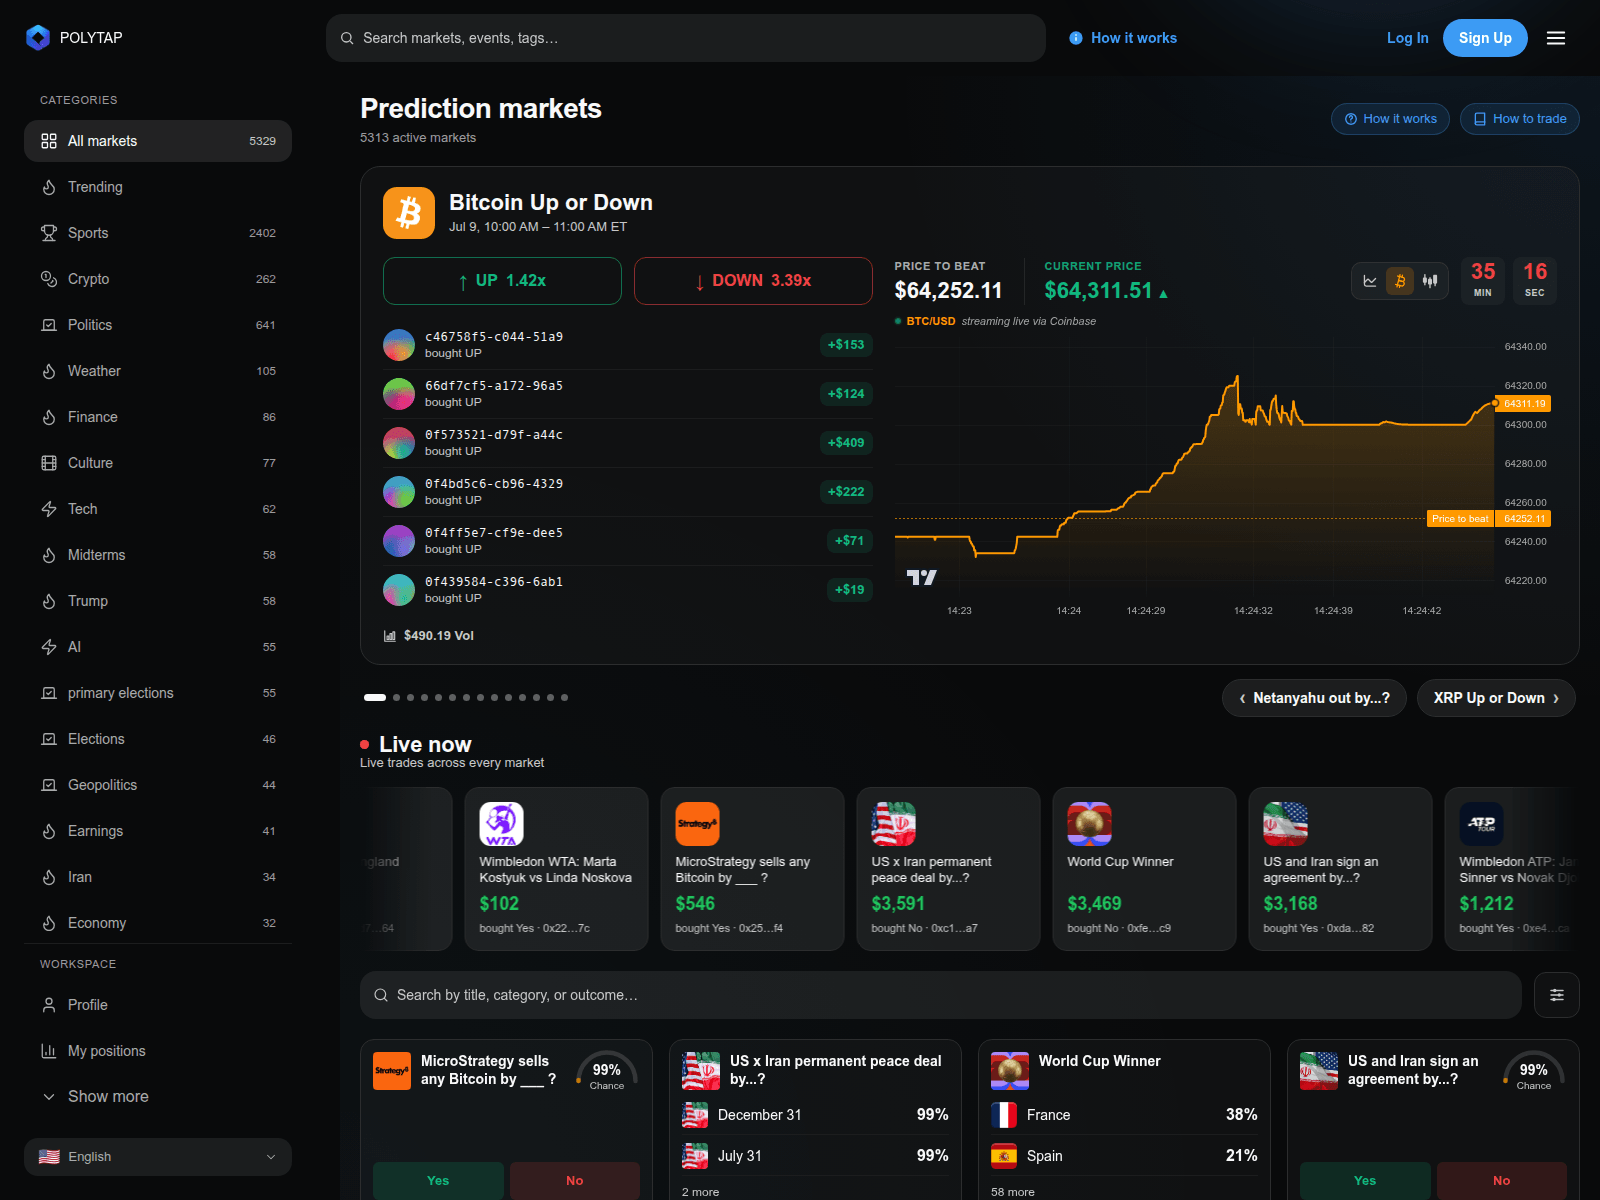Click the Bitcoin Up or Down coin icon

(x=409, y=213)
